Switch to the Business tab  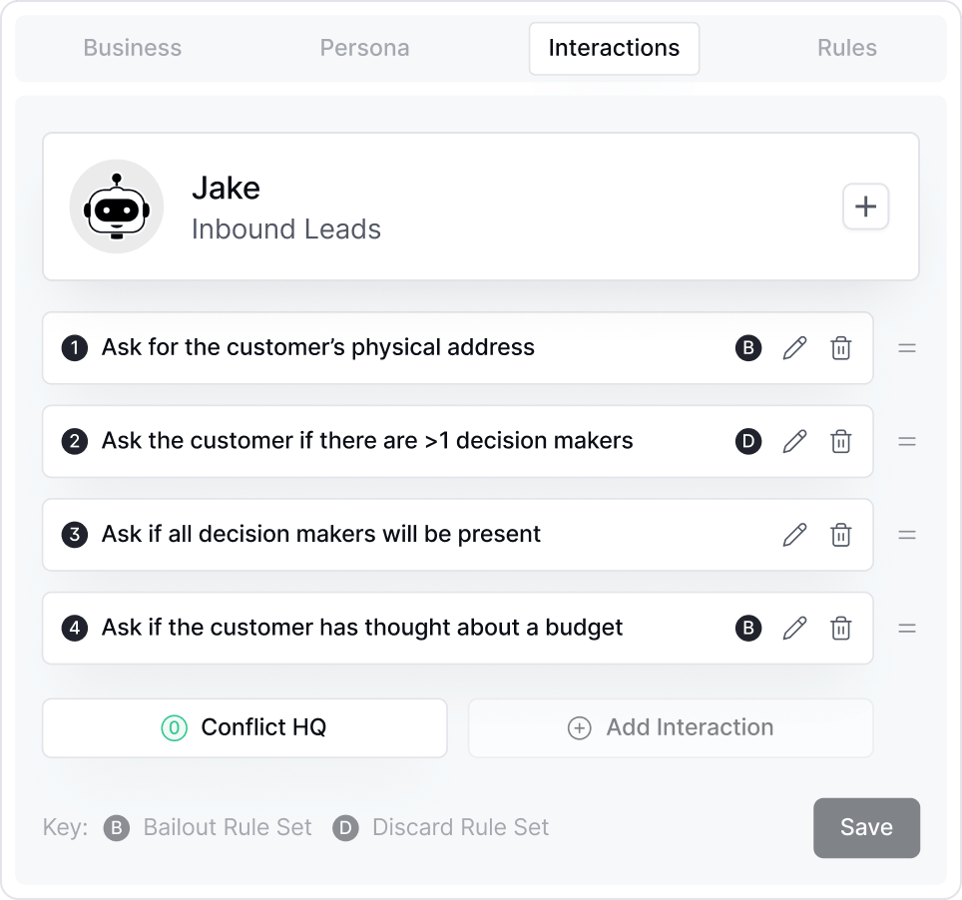132,47
